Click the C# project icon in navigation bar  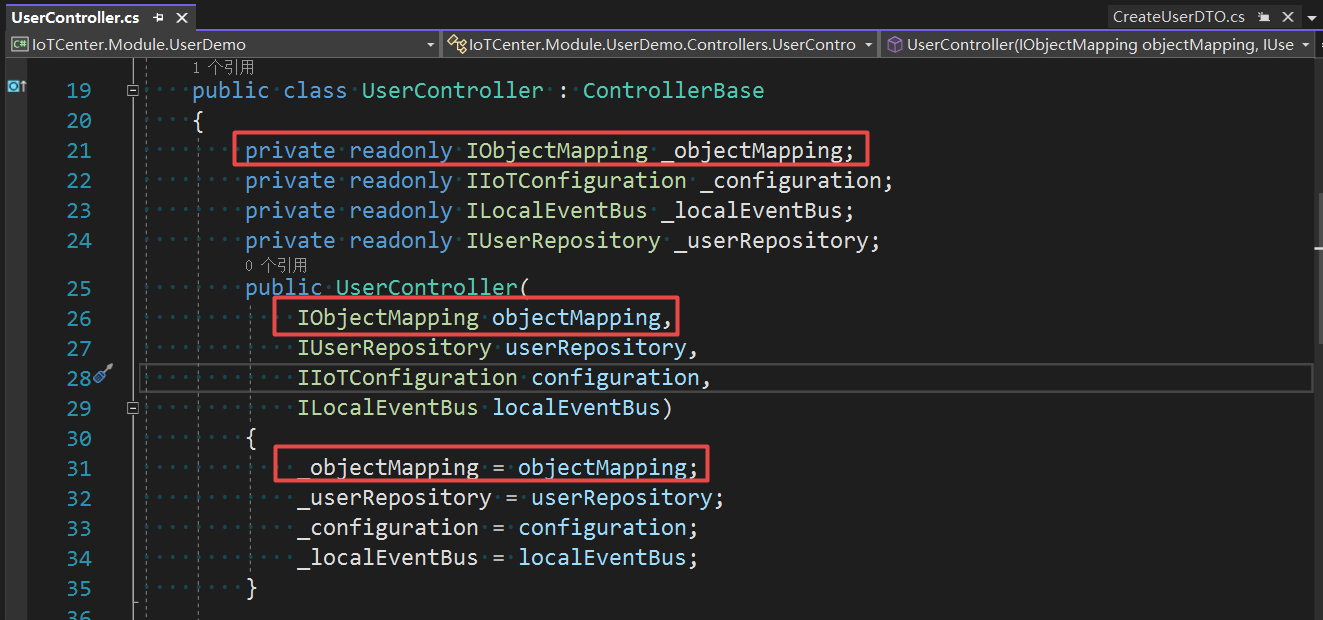click(20, 44)
